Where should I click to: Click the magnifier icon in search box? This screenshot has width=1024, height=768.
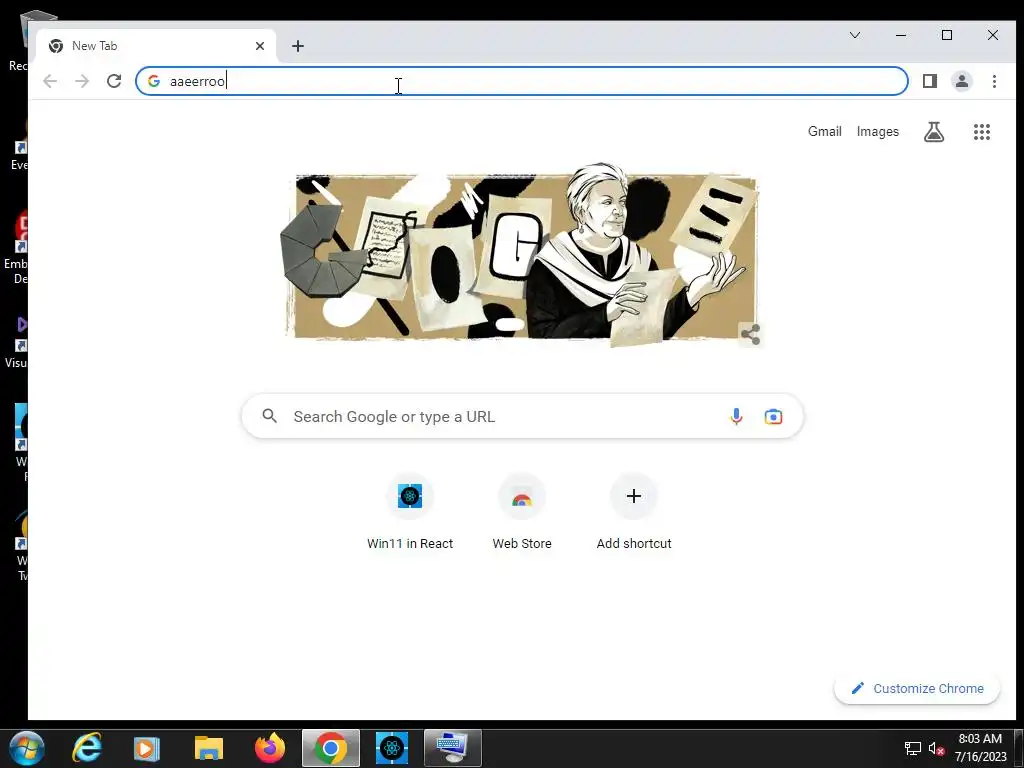(270, 416)
